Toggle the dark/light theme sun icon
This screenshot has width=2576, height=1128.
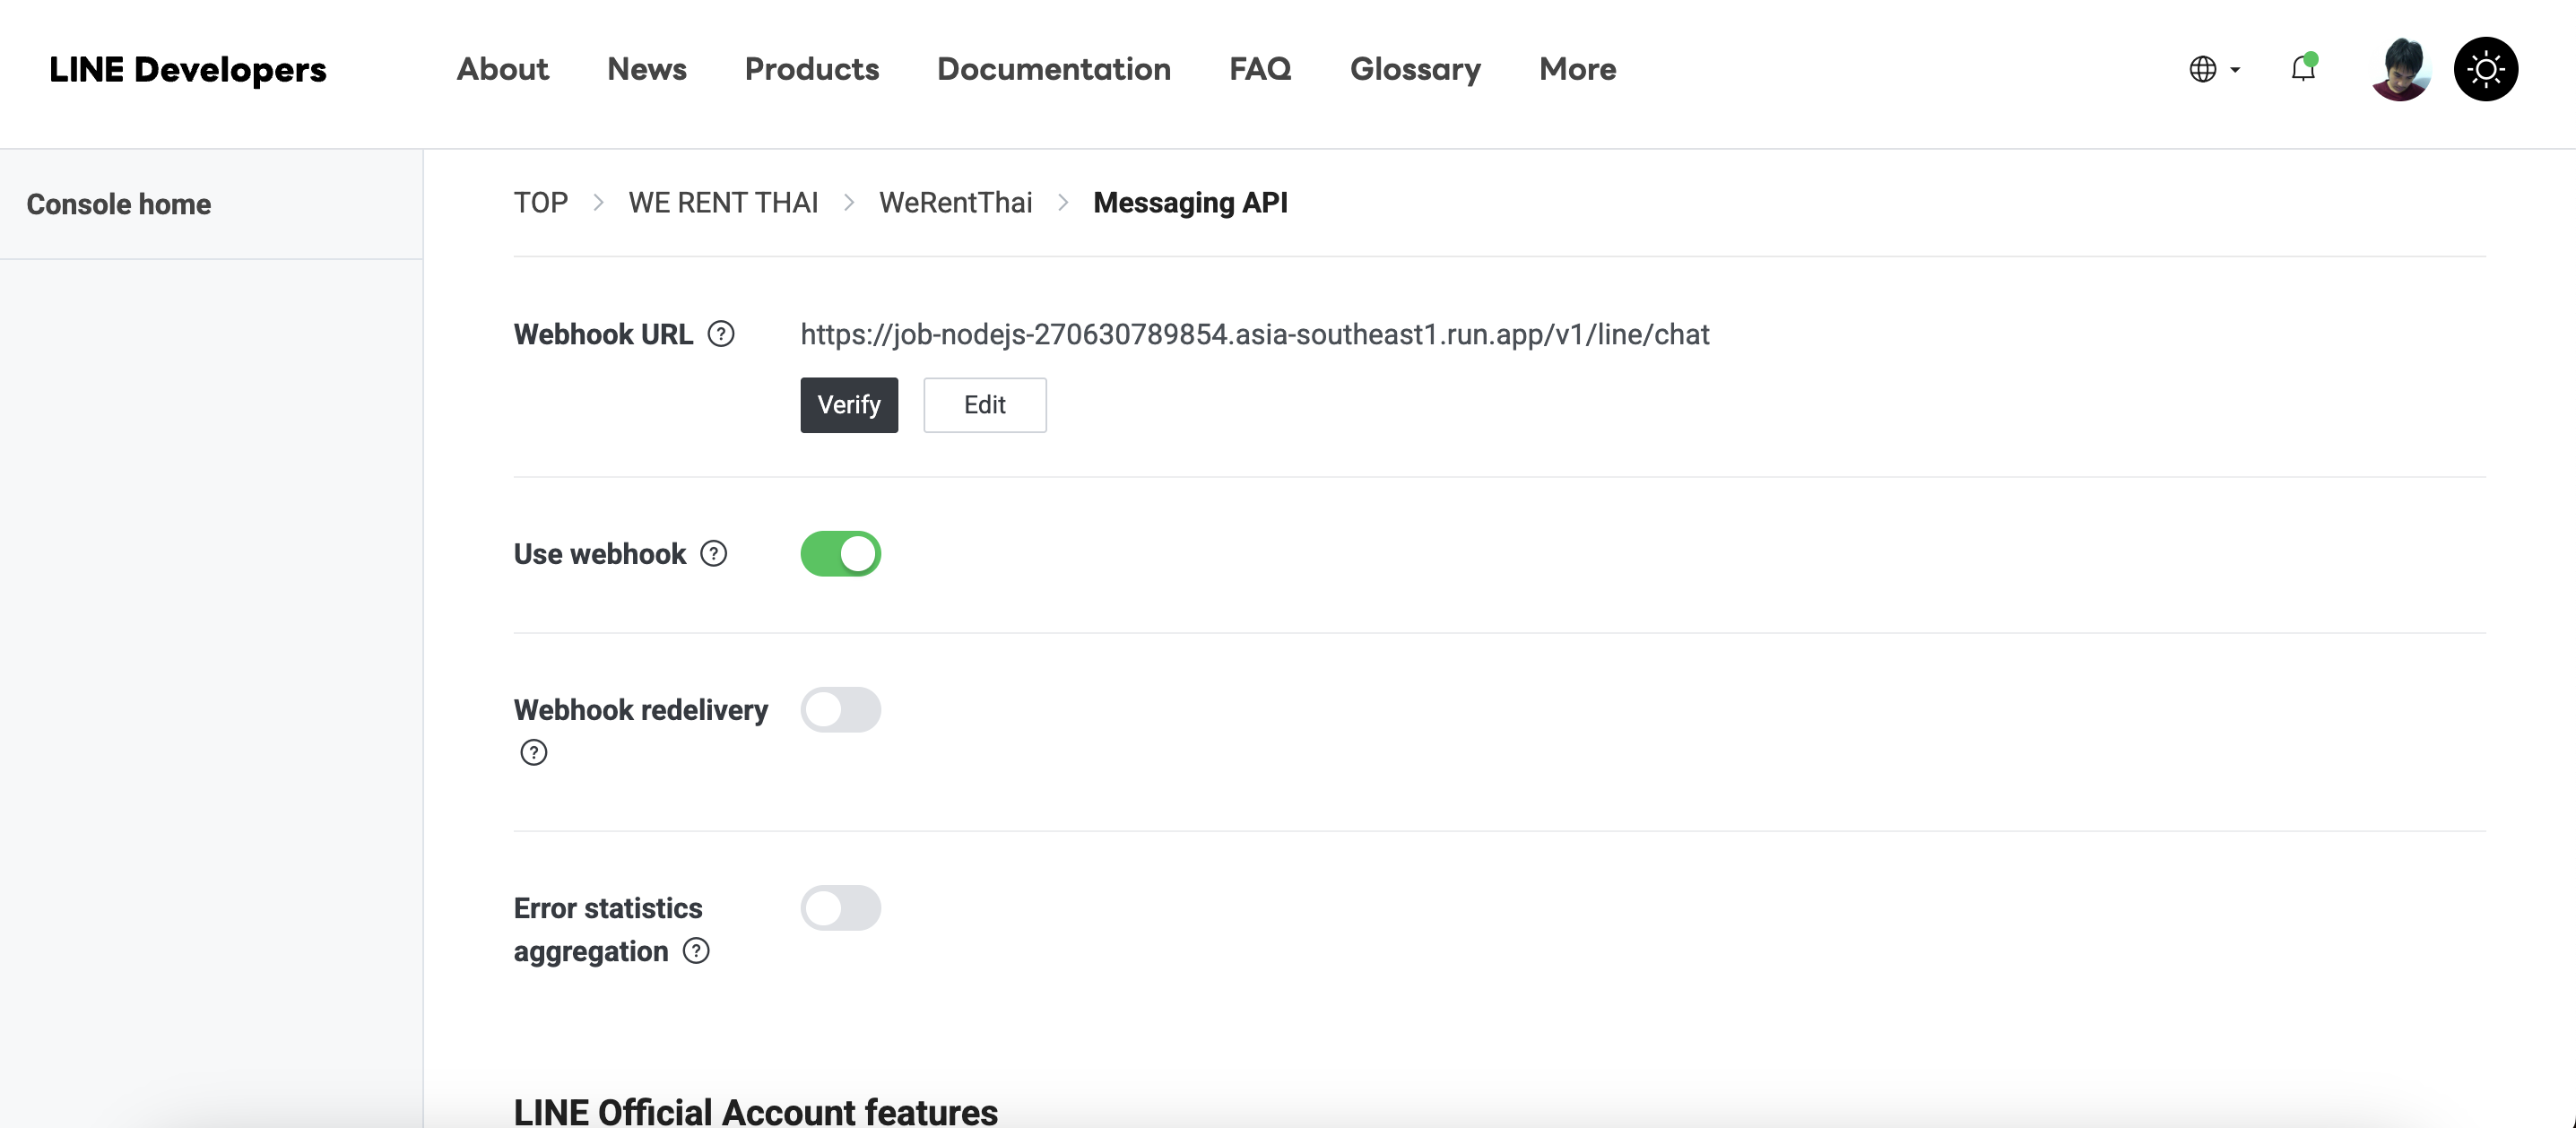pyautogui.click(x=2485, y=69)
